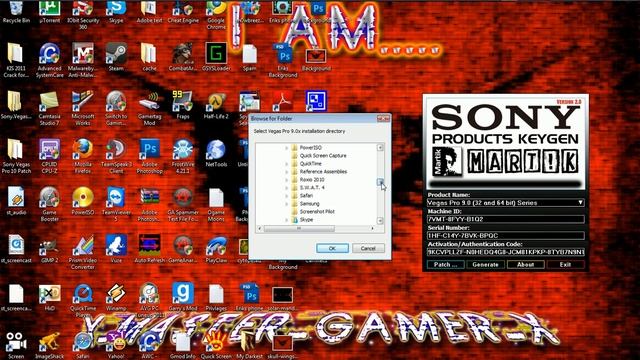This screenshot has height=360, width=640.
Task: Open the HxD desktop shortcut
Action: tap(49, 297)
